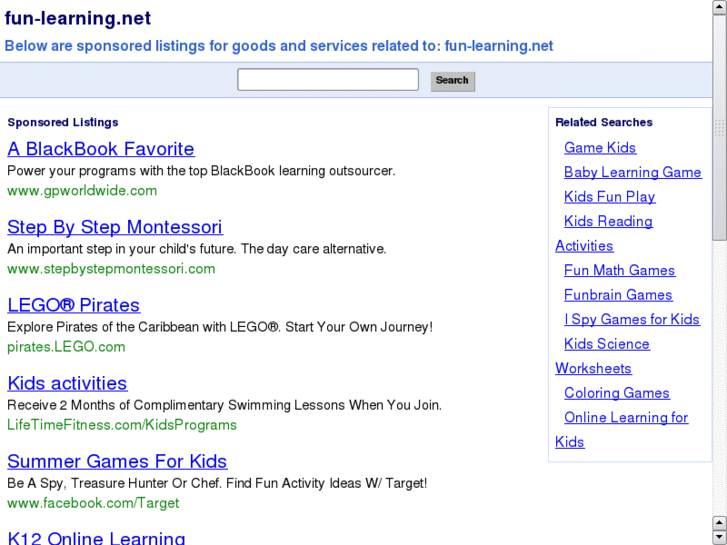Screen dimensions: 727x545
Task: Click the Search button
Action: [x=452, y=81]
